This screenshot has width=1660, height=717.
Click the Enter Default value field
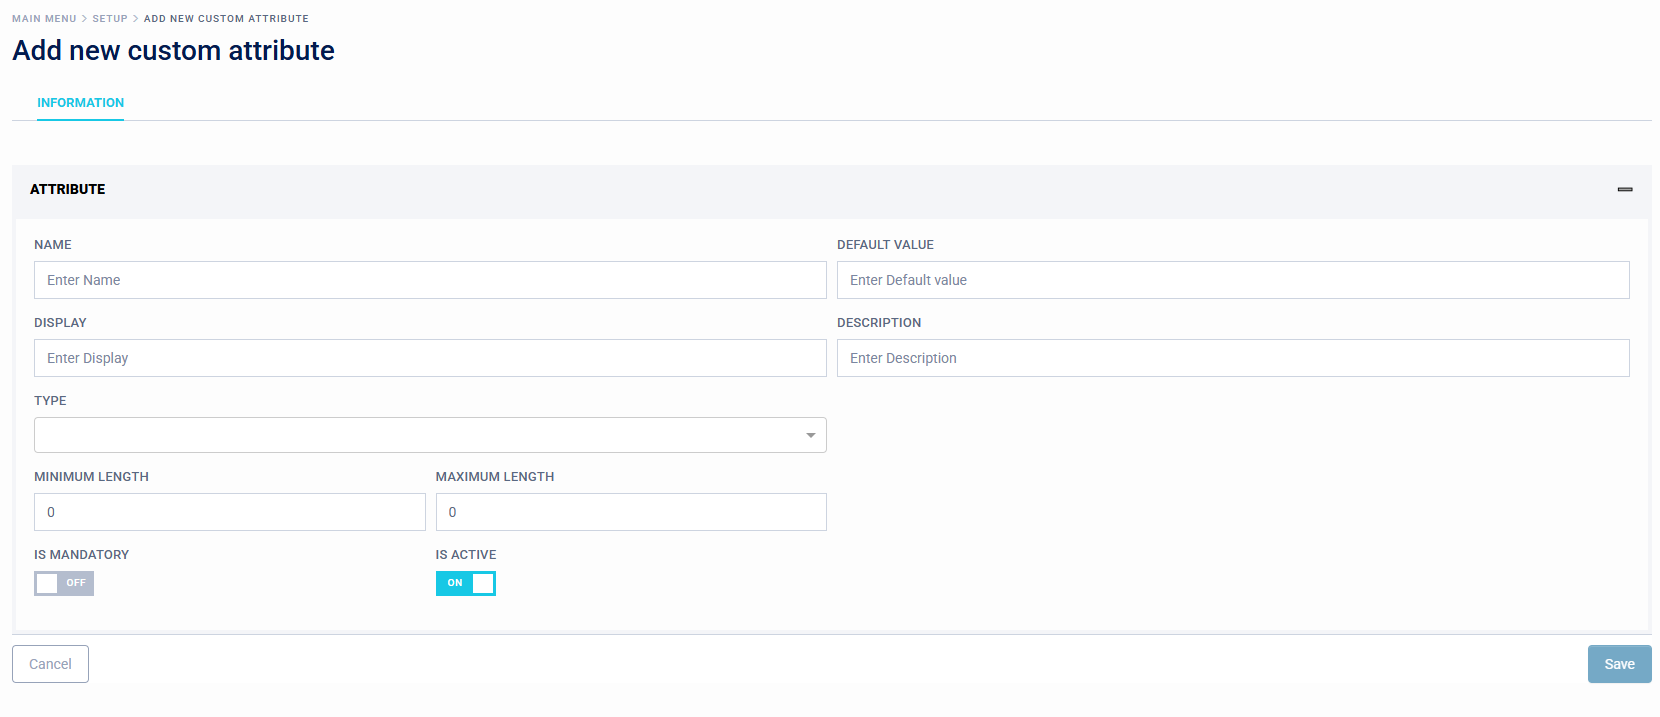[1232, 280]
